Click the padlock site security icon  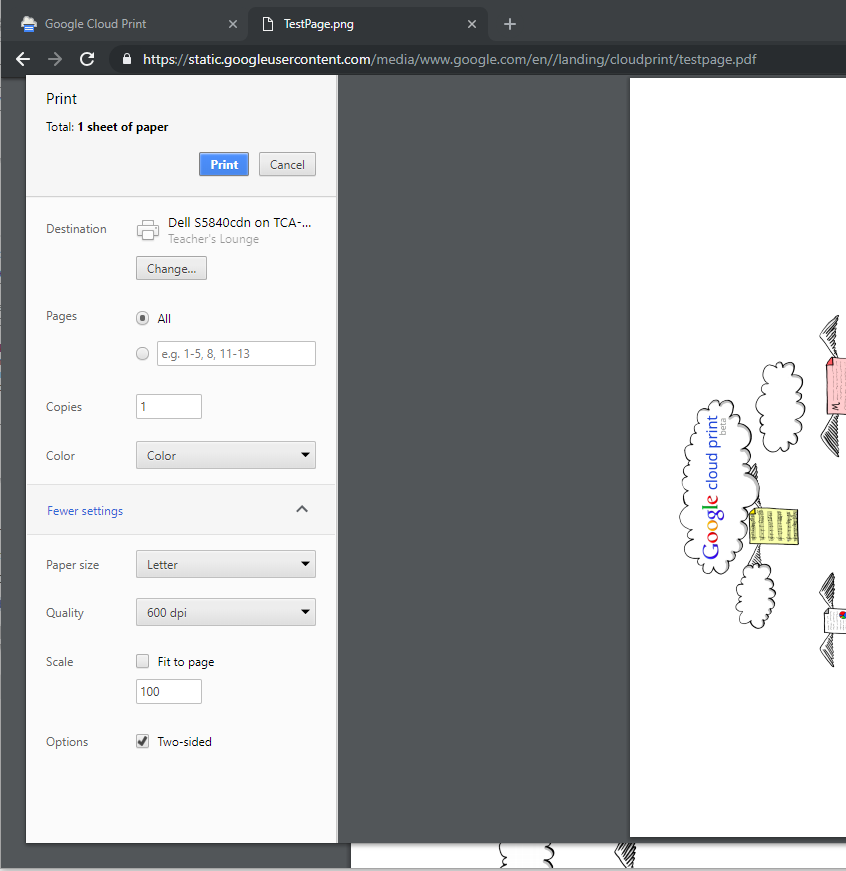point(127,59)
